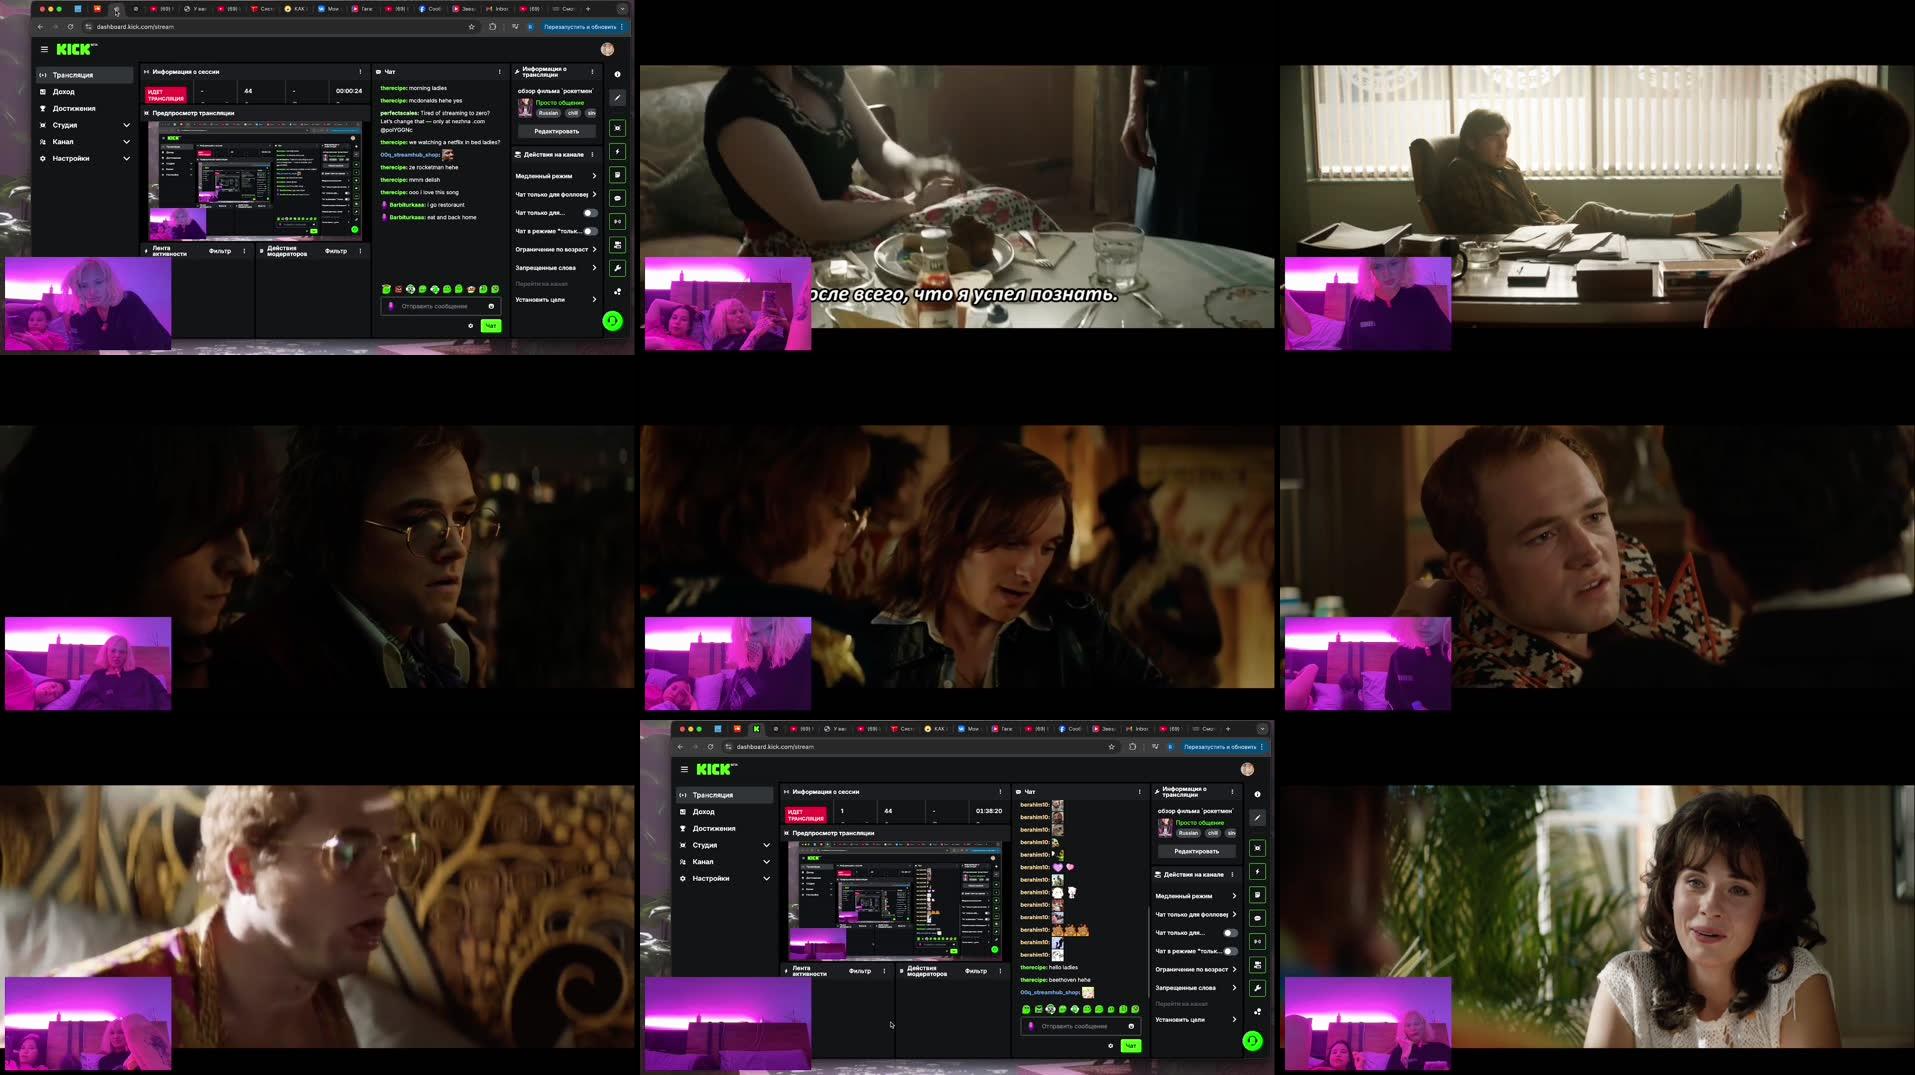Open Чат только для фолловеров in 01:38:20 dashboard
The width and height of the screenshot is (1915, 1075).
click(1196, 914)
